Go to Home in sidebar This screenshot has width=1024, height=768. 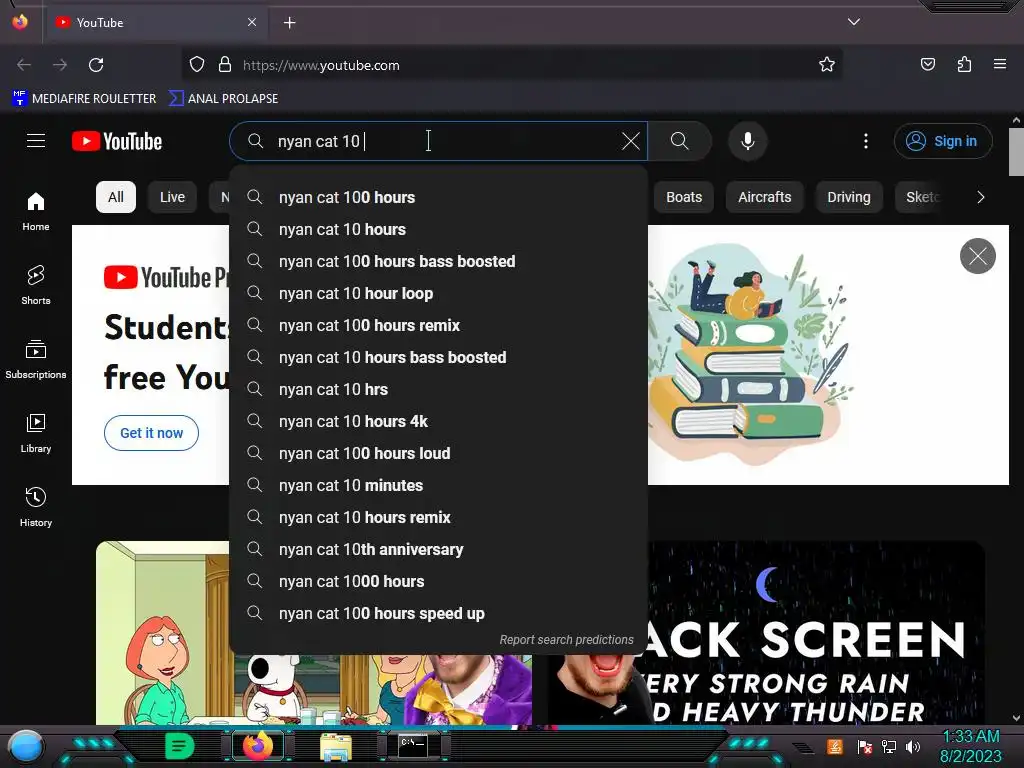pyautogui.click(x=36, y=212)
